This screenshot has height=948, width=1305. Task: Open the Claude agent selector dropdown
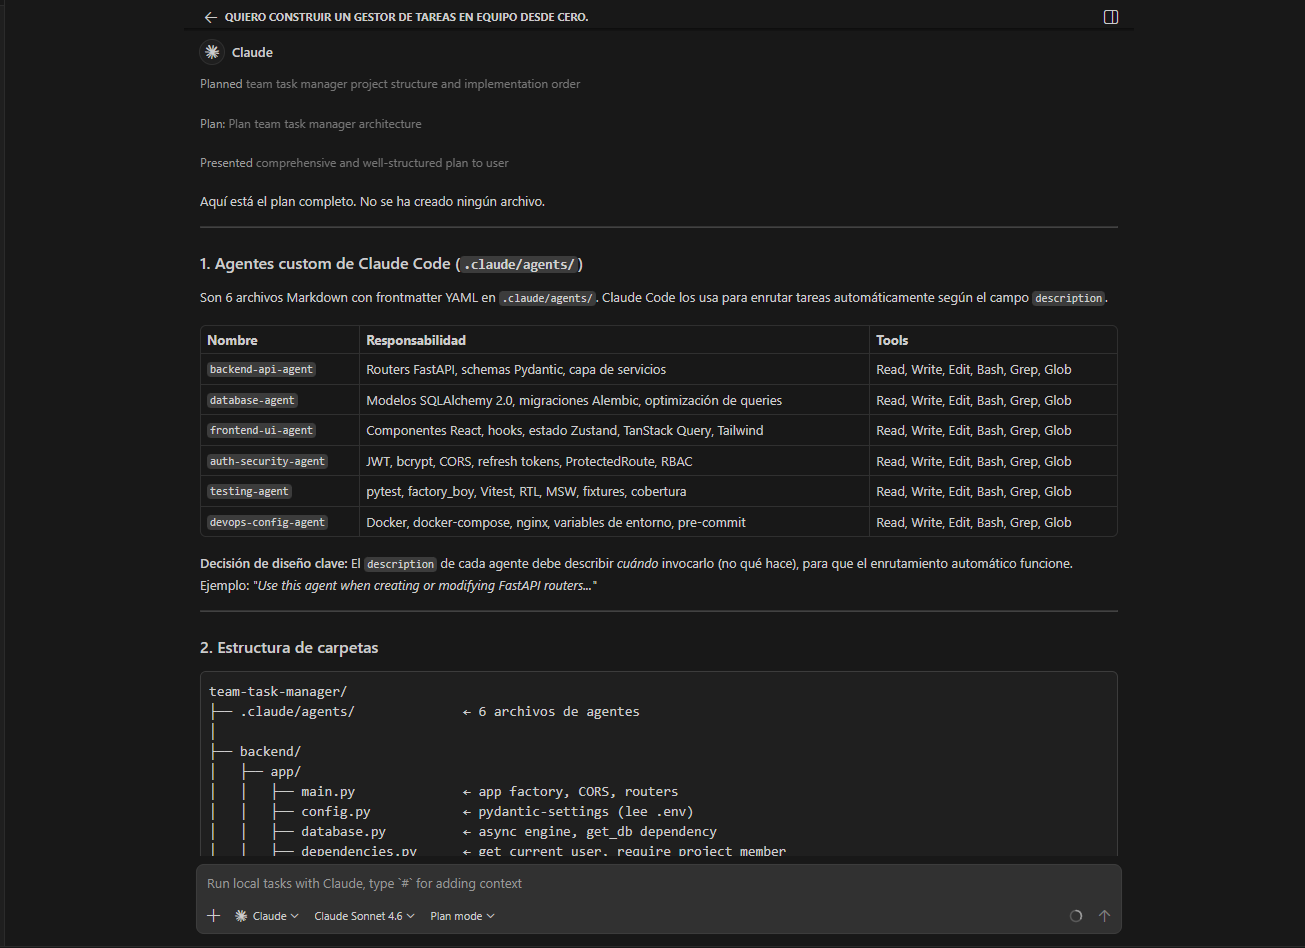coord(267,916)
